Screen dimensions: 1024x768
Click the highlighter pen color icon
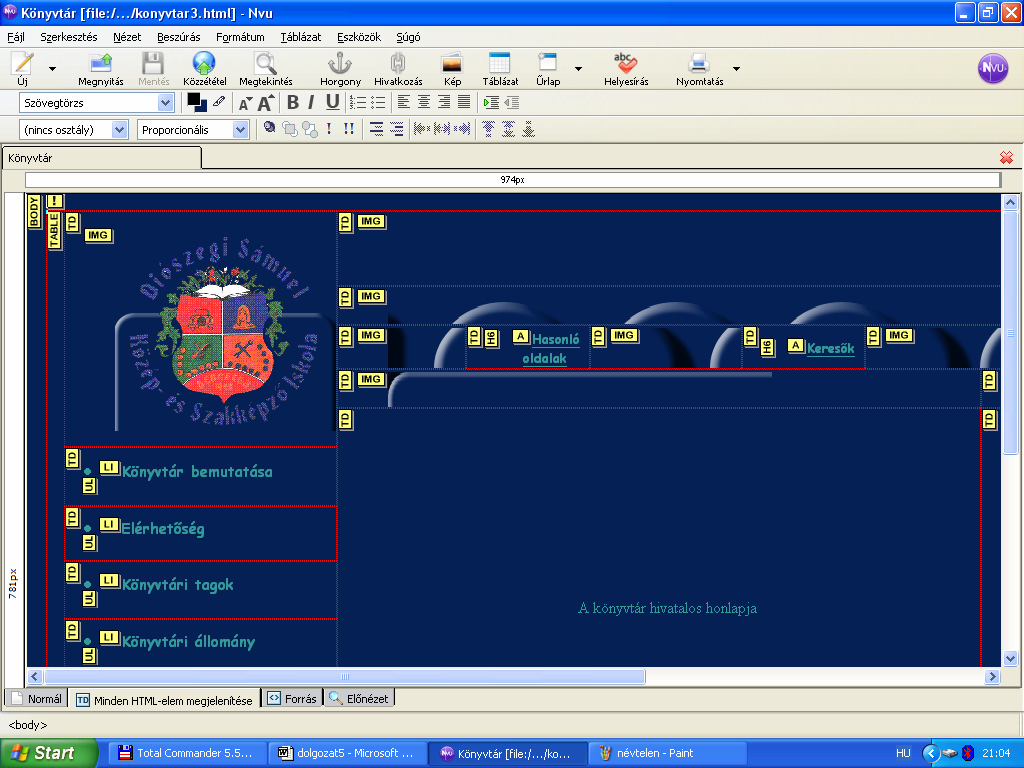click(219, 102)
